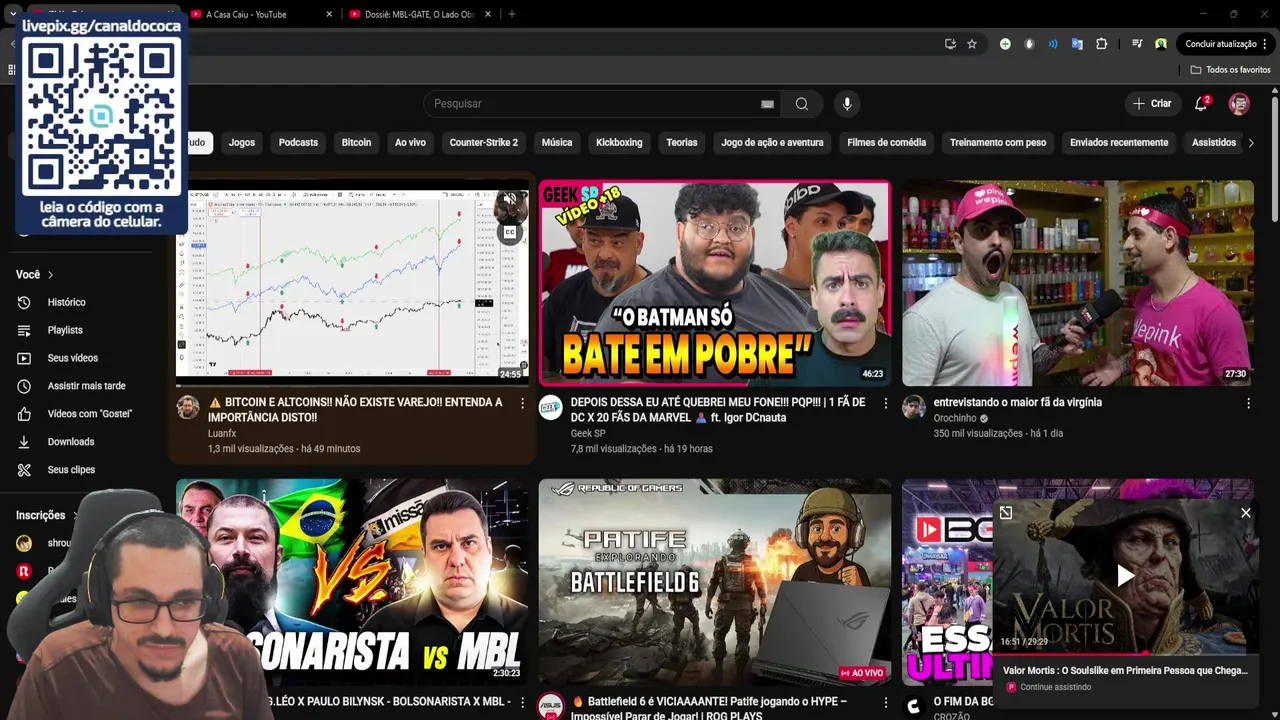Open options for the Battlefield 6 video
This screenshot has height=720, width=1280.
885,703
